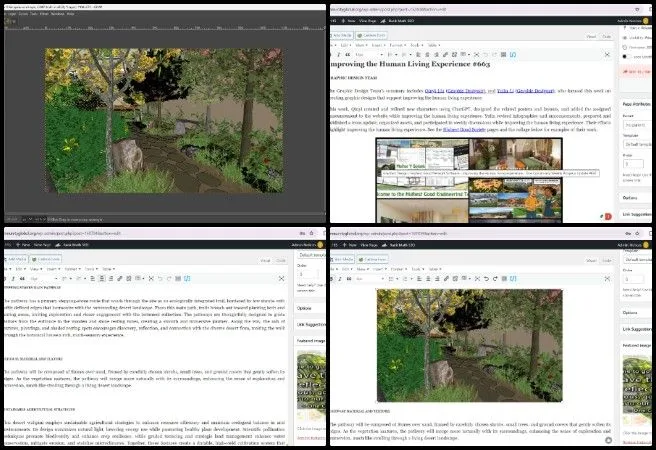Click Add Media button in bottom-left editor
The height and width of the screenshot is (450, 656).
[20, 258]
